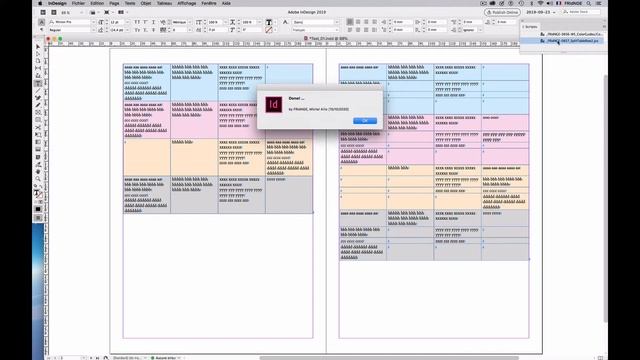Click the text stroke color swatch in Control panel
This screenshot has width=640, height=360.
269,30
